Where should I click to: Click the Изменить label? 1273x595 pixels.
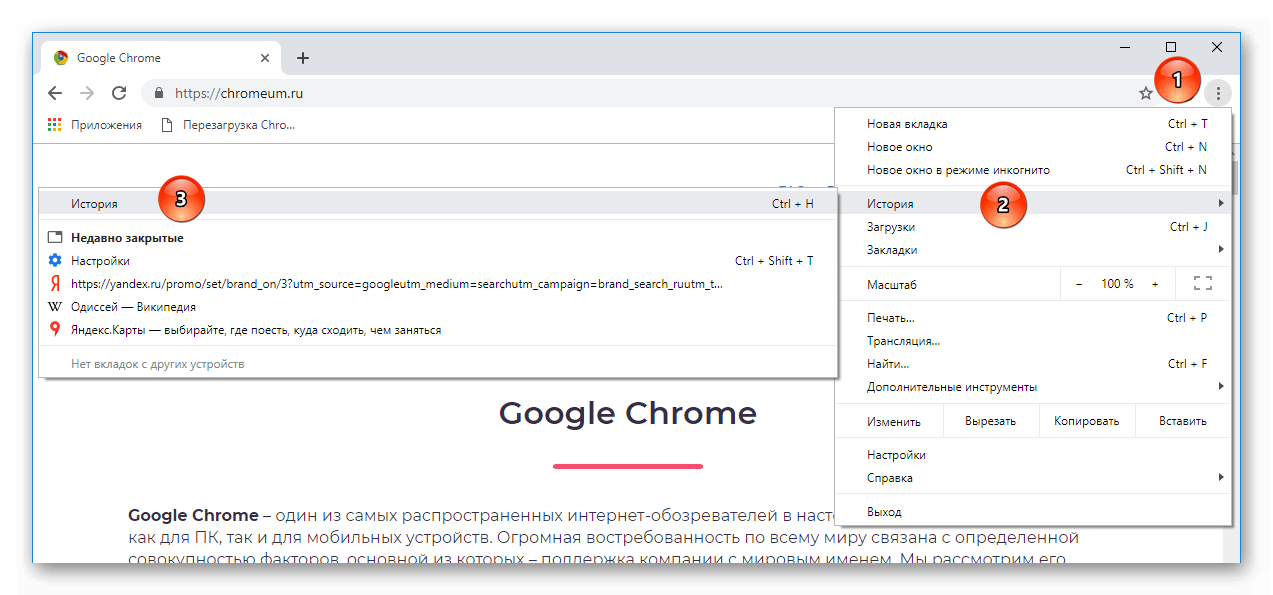point(893,421)
